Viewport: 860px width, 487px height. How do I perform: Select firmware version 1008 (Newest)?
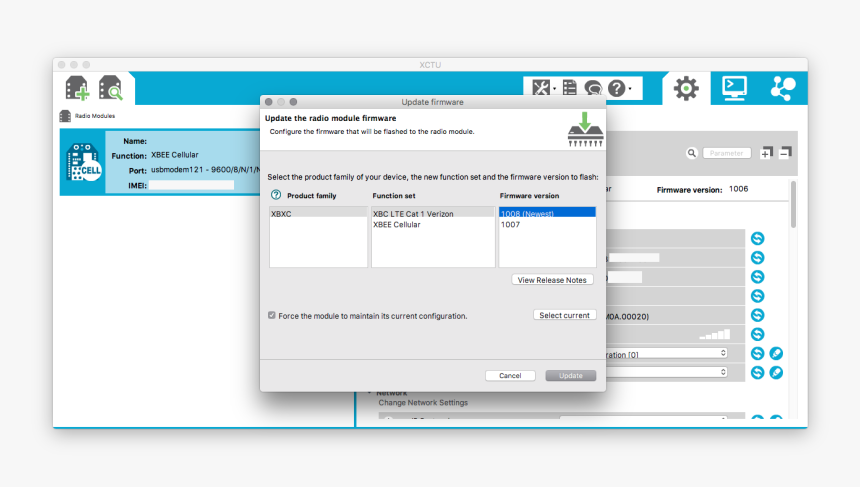click(547, 213)
